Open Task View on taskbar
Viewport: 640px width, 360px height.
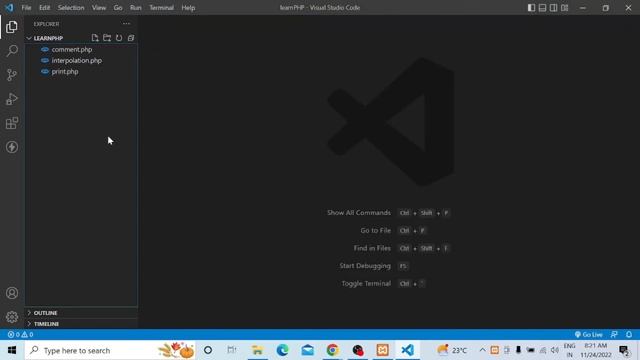pos(232,350)
